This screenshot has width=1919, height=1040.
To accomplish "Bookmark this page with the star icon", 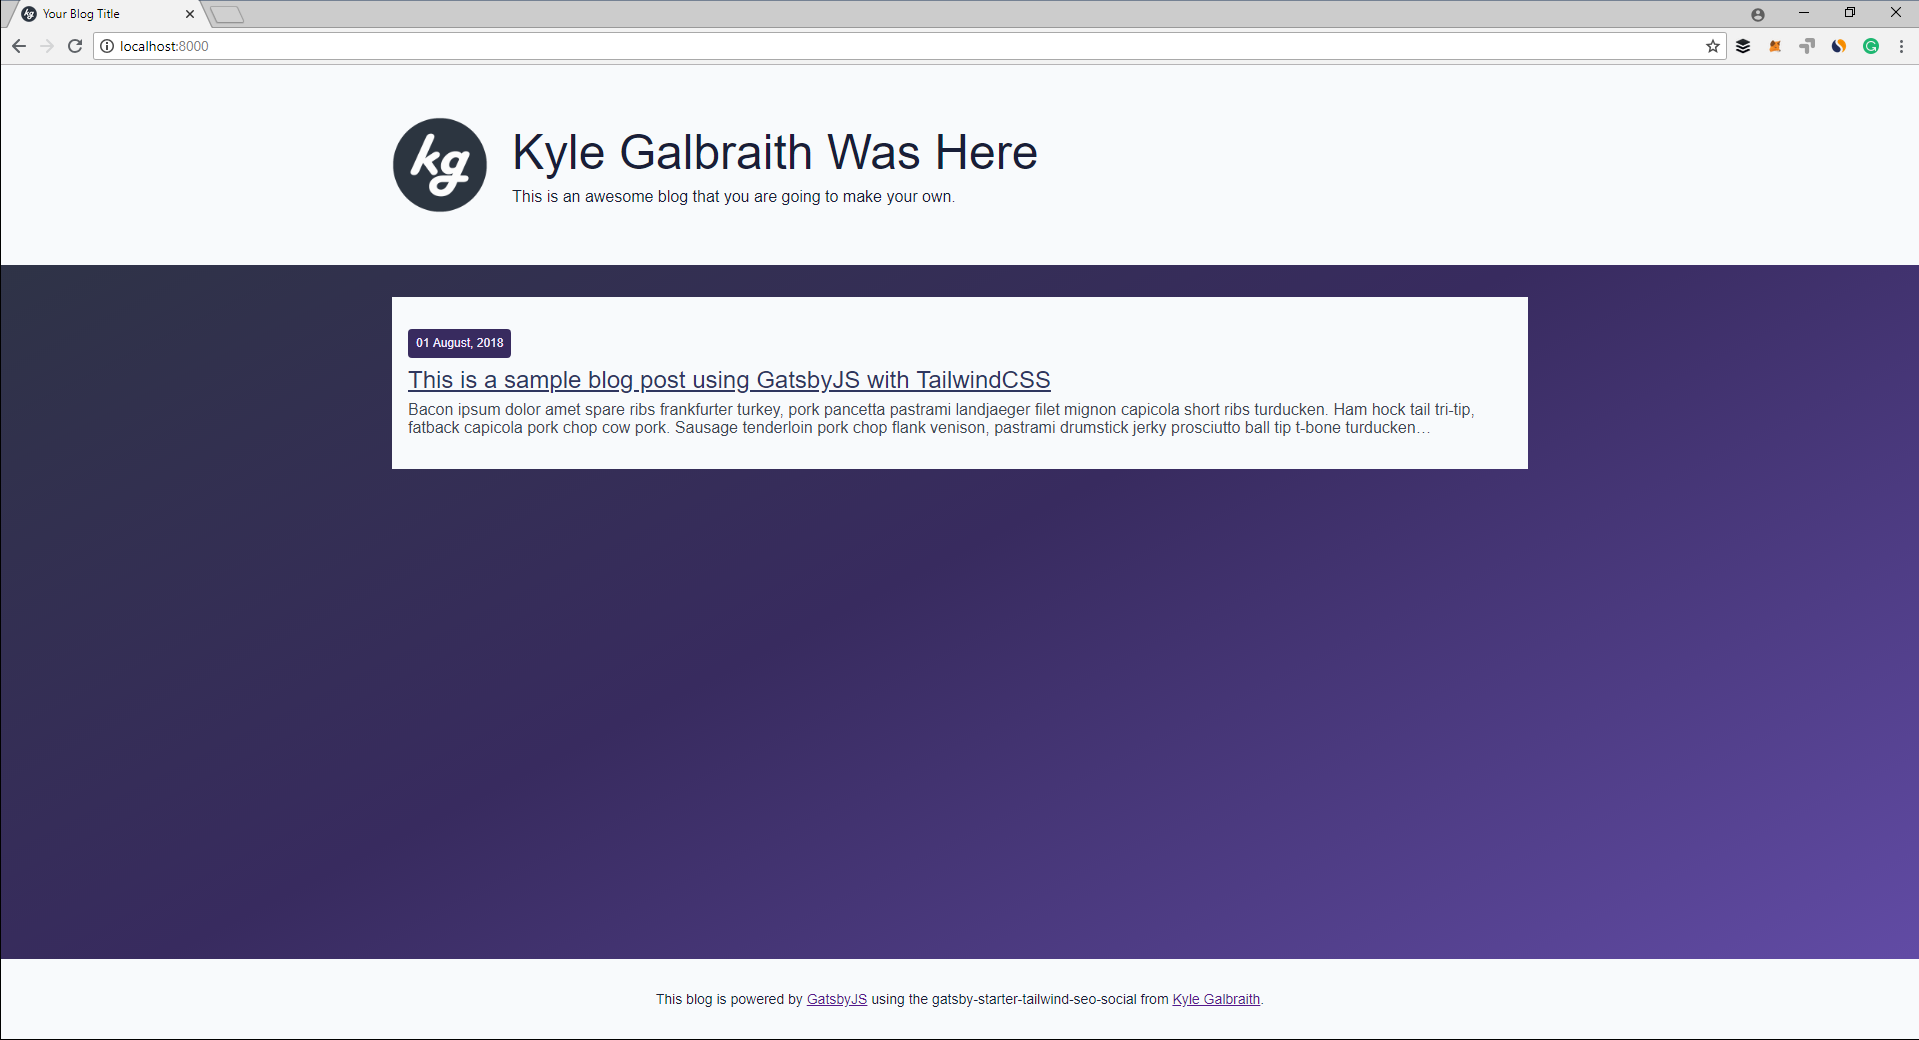I will 1713,46.
